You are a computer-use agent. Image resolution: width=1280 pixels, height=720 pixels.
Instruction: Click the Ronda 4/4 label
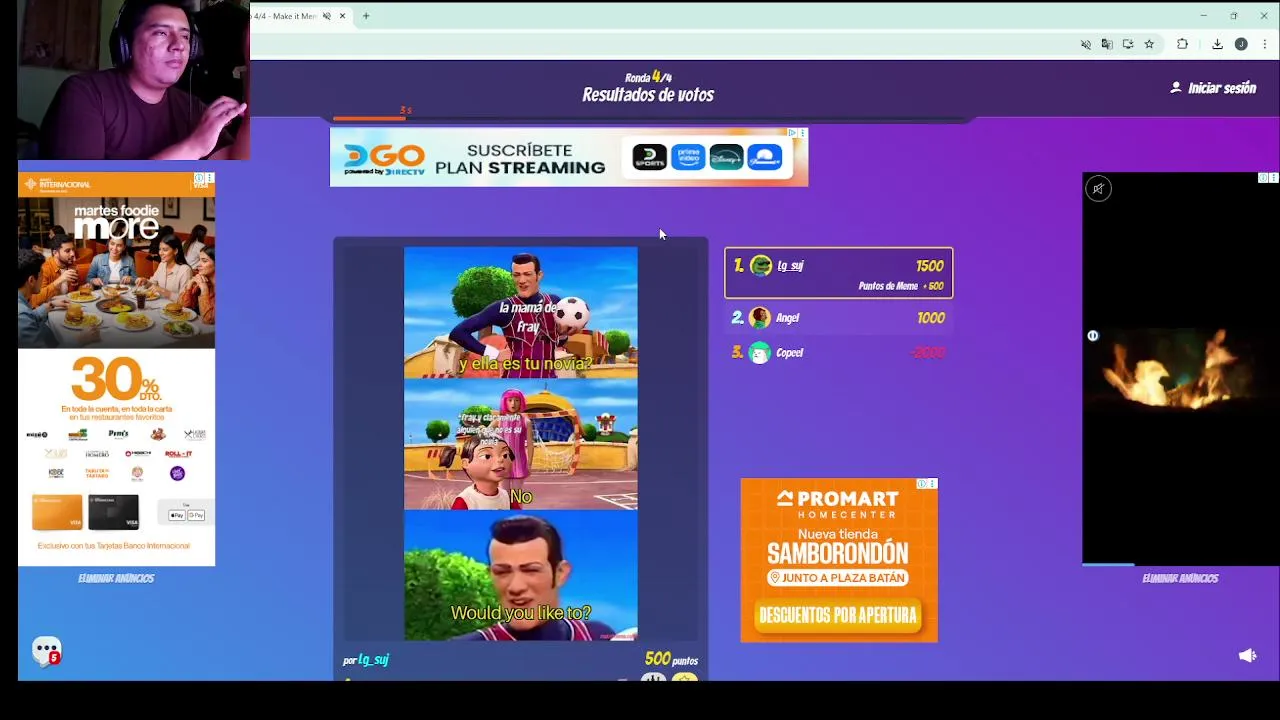coord(648,77)
